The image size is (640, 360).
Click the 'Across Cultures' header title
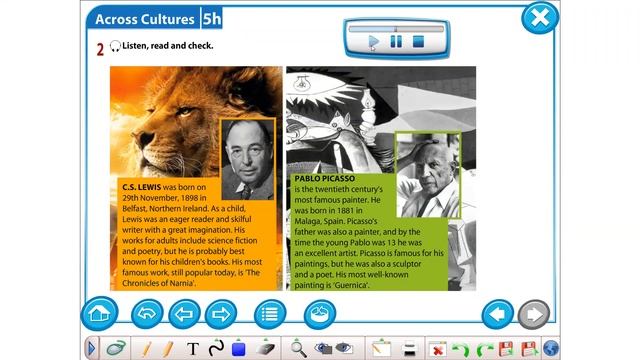tap(144, 19)
